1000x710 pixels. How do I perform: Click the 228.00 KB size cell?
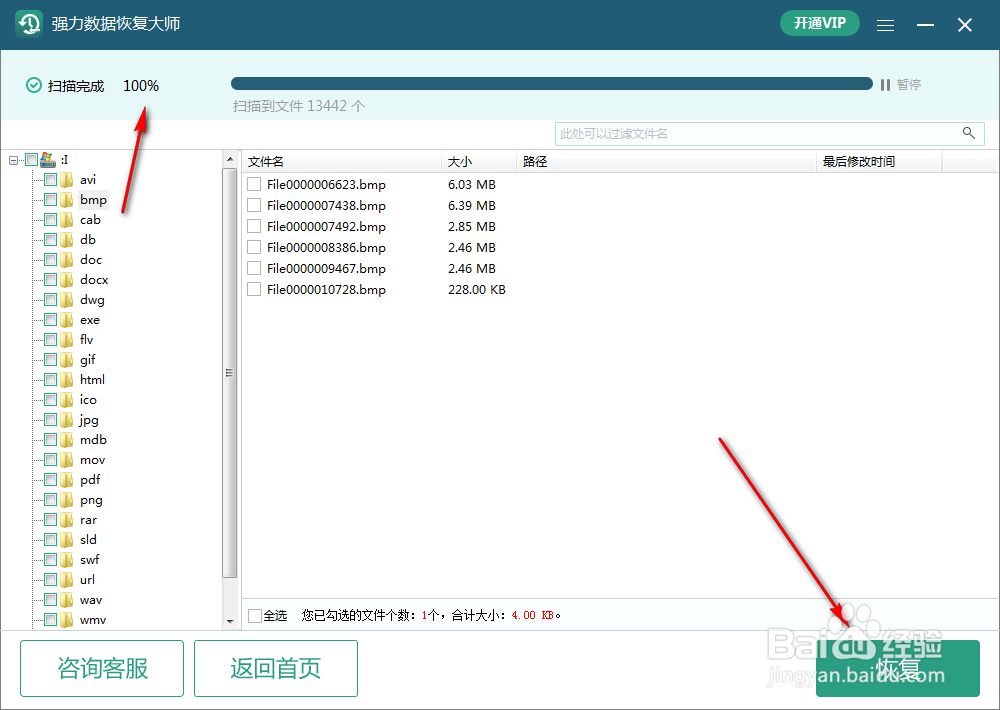click(477, 290)
